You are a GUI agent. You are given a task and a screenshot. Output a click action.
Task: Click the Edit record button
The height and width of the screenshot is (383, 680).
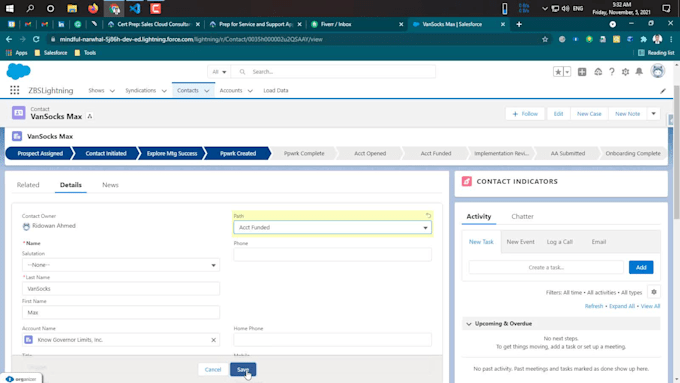click(558, 114)
